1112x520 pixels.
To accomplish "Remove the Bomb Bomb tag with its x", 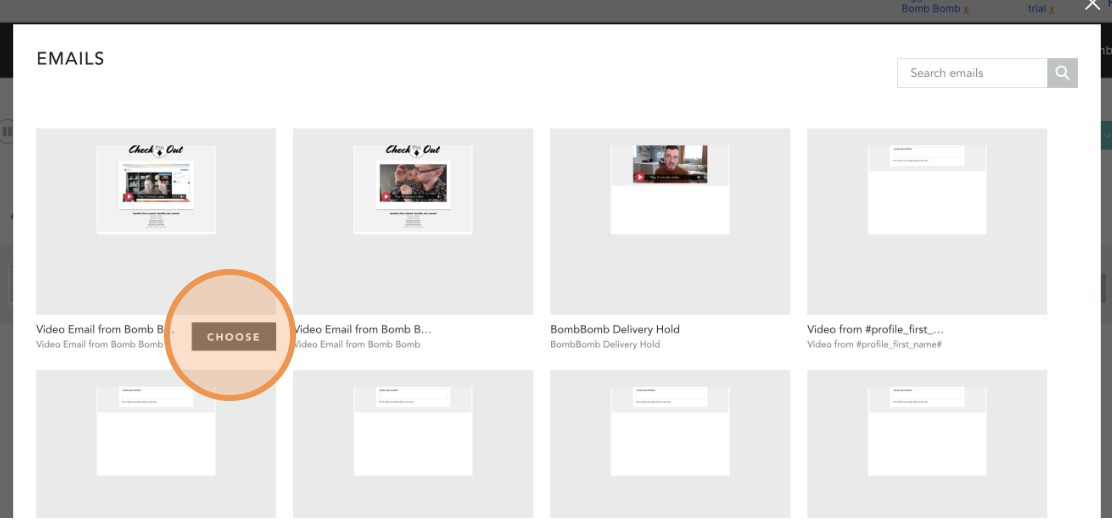I will [966, 10].
